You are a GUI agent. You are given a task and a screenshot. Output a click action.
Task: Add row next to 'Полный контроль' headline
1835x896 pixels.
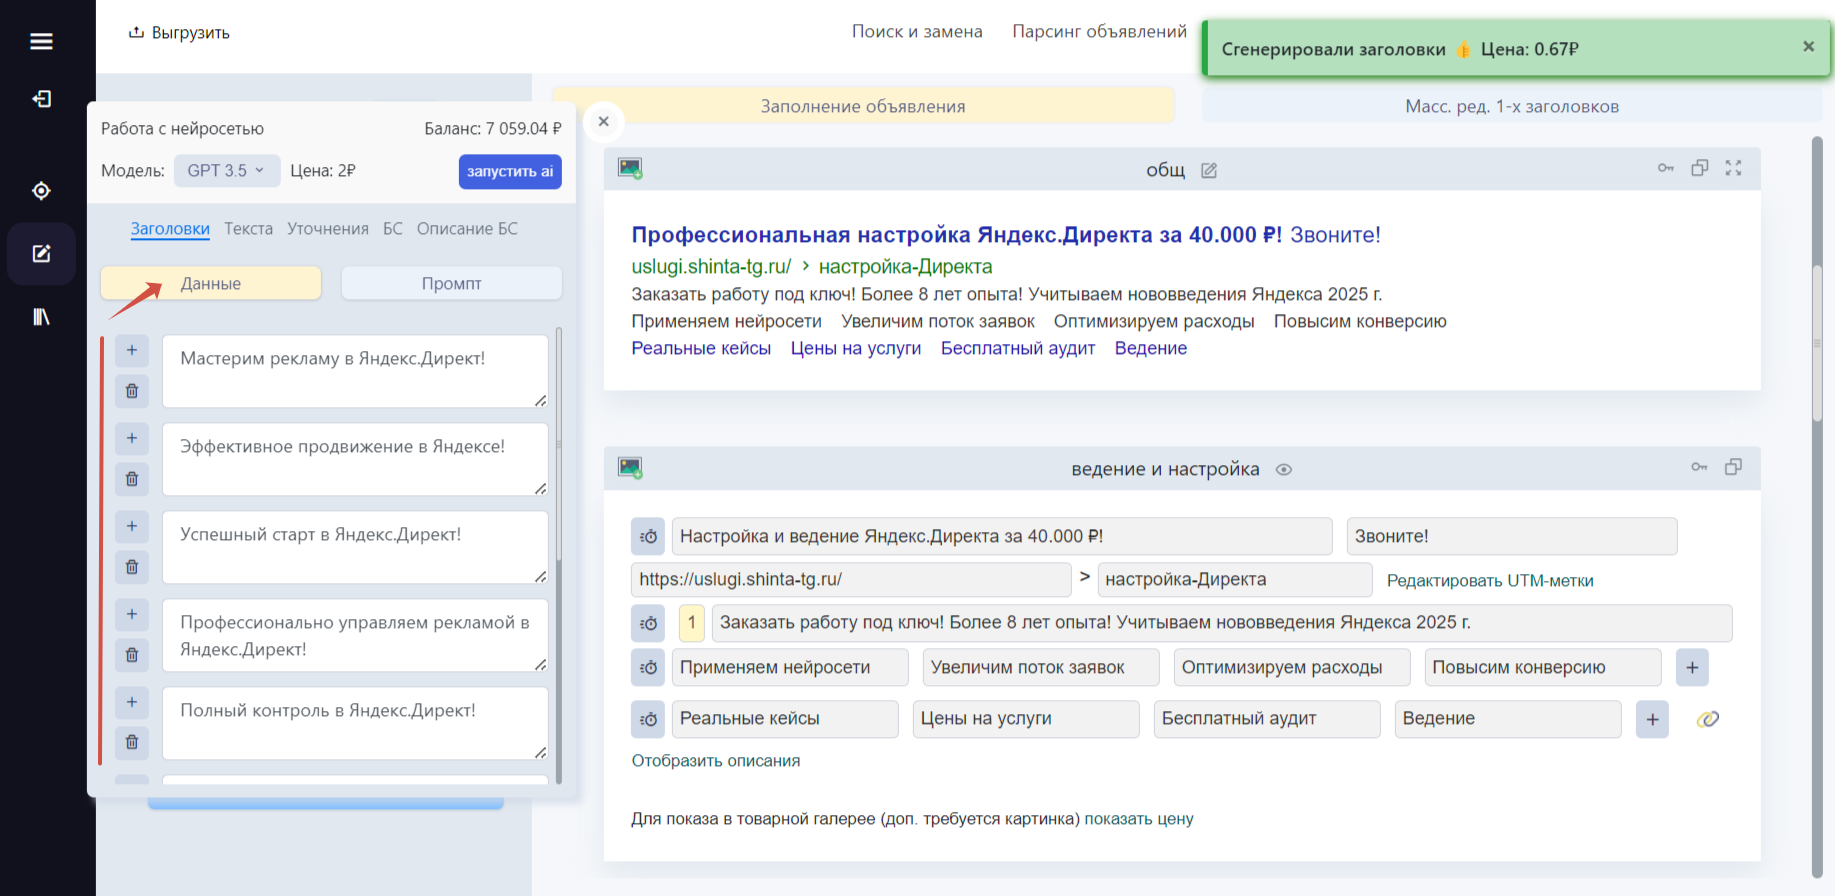pos(132,703)
